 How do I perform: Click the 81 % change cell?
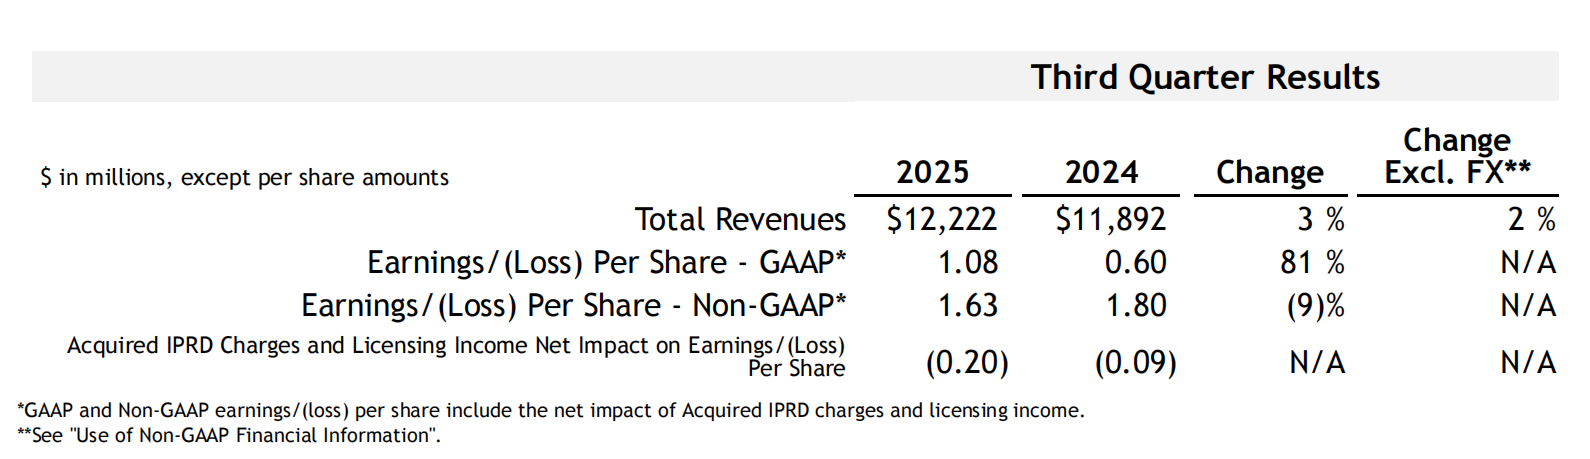pyautogui.click(x=1312, y=262)
